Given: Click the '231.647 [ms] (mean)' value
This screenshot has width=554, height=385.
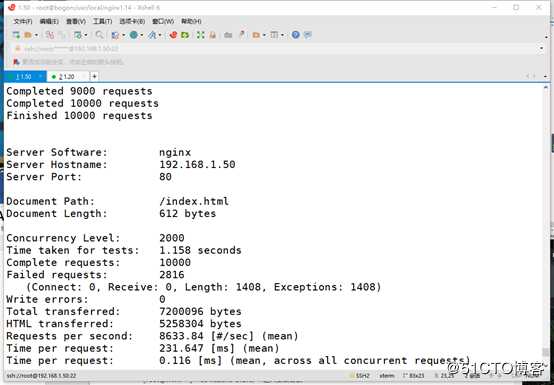Looking at the screenshot, I should click(219, 348).
